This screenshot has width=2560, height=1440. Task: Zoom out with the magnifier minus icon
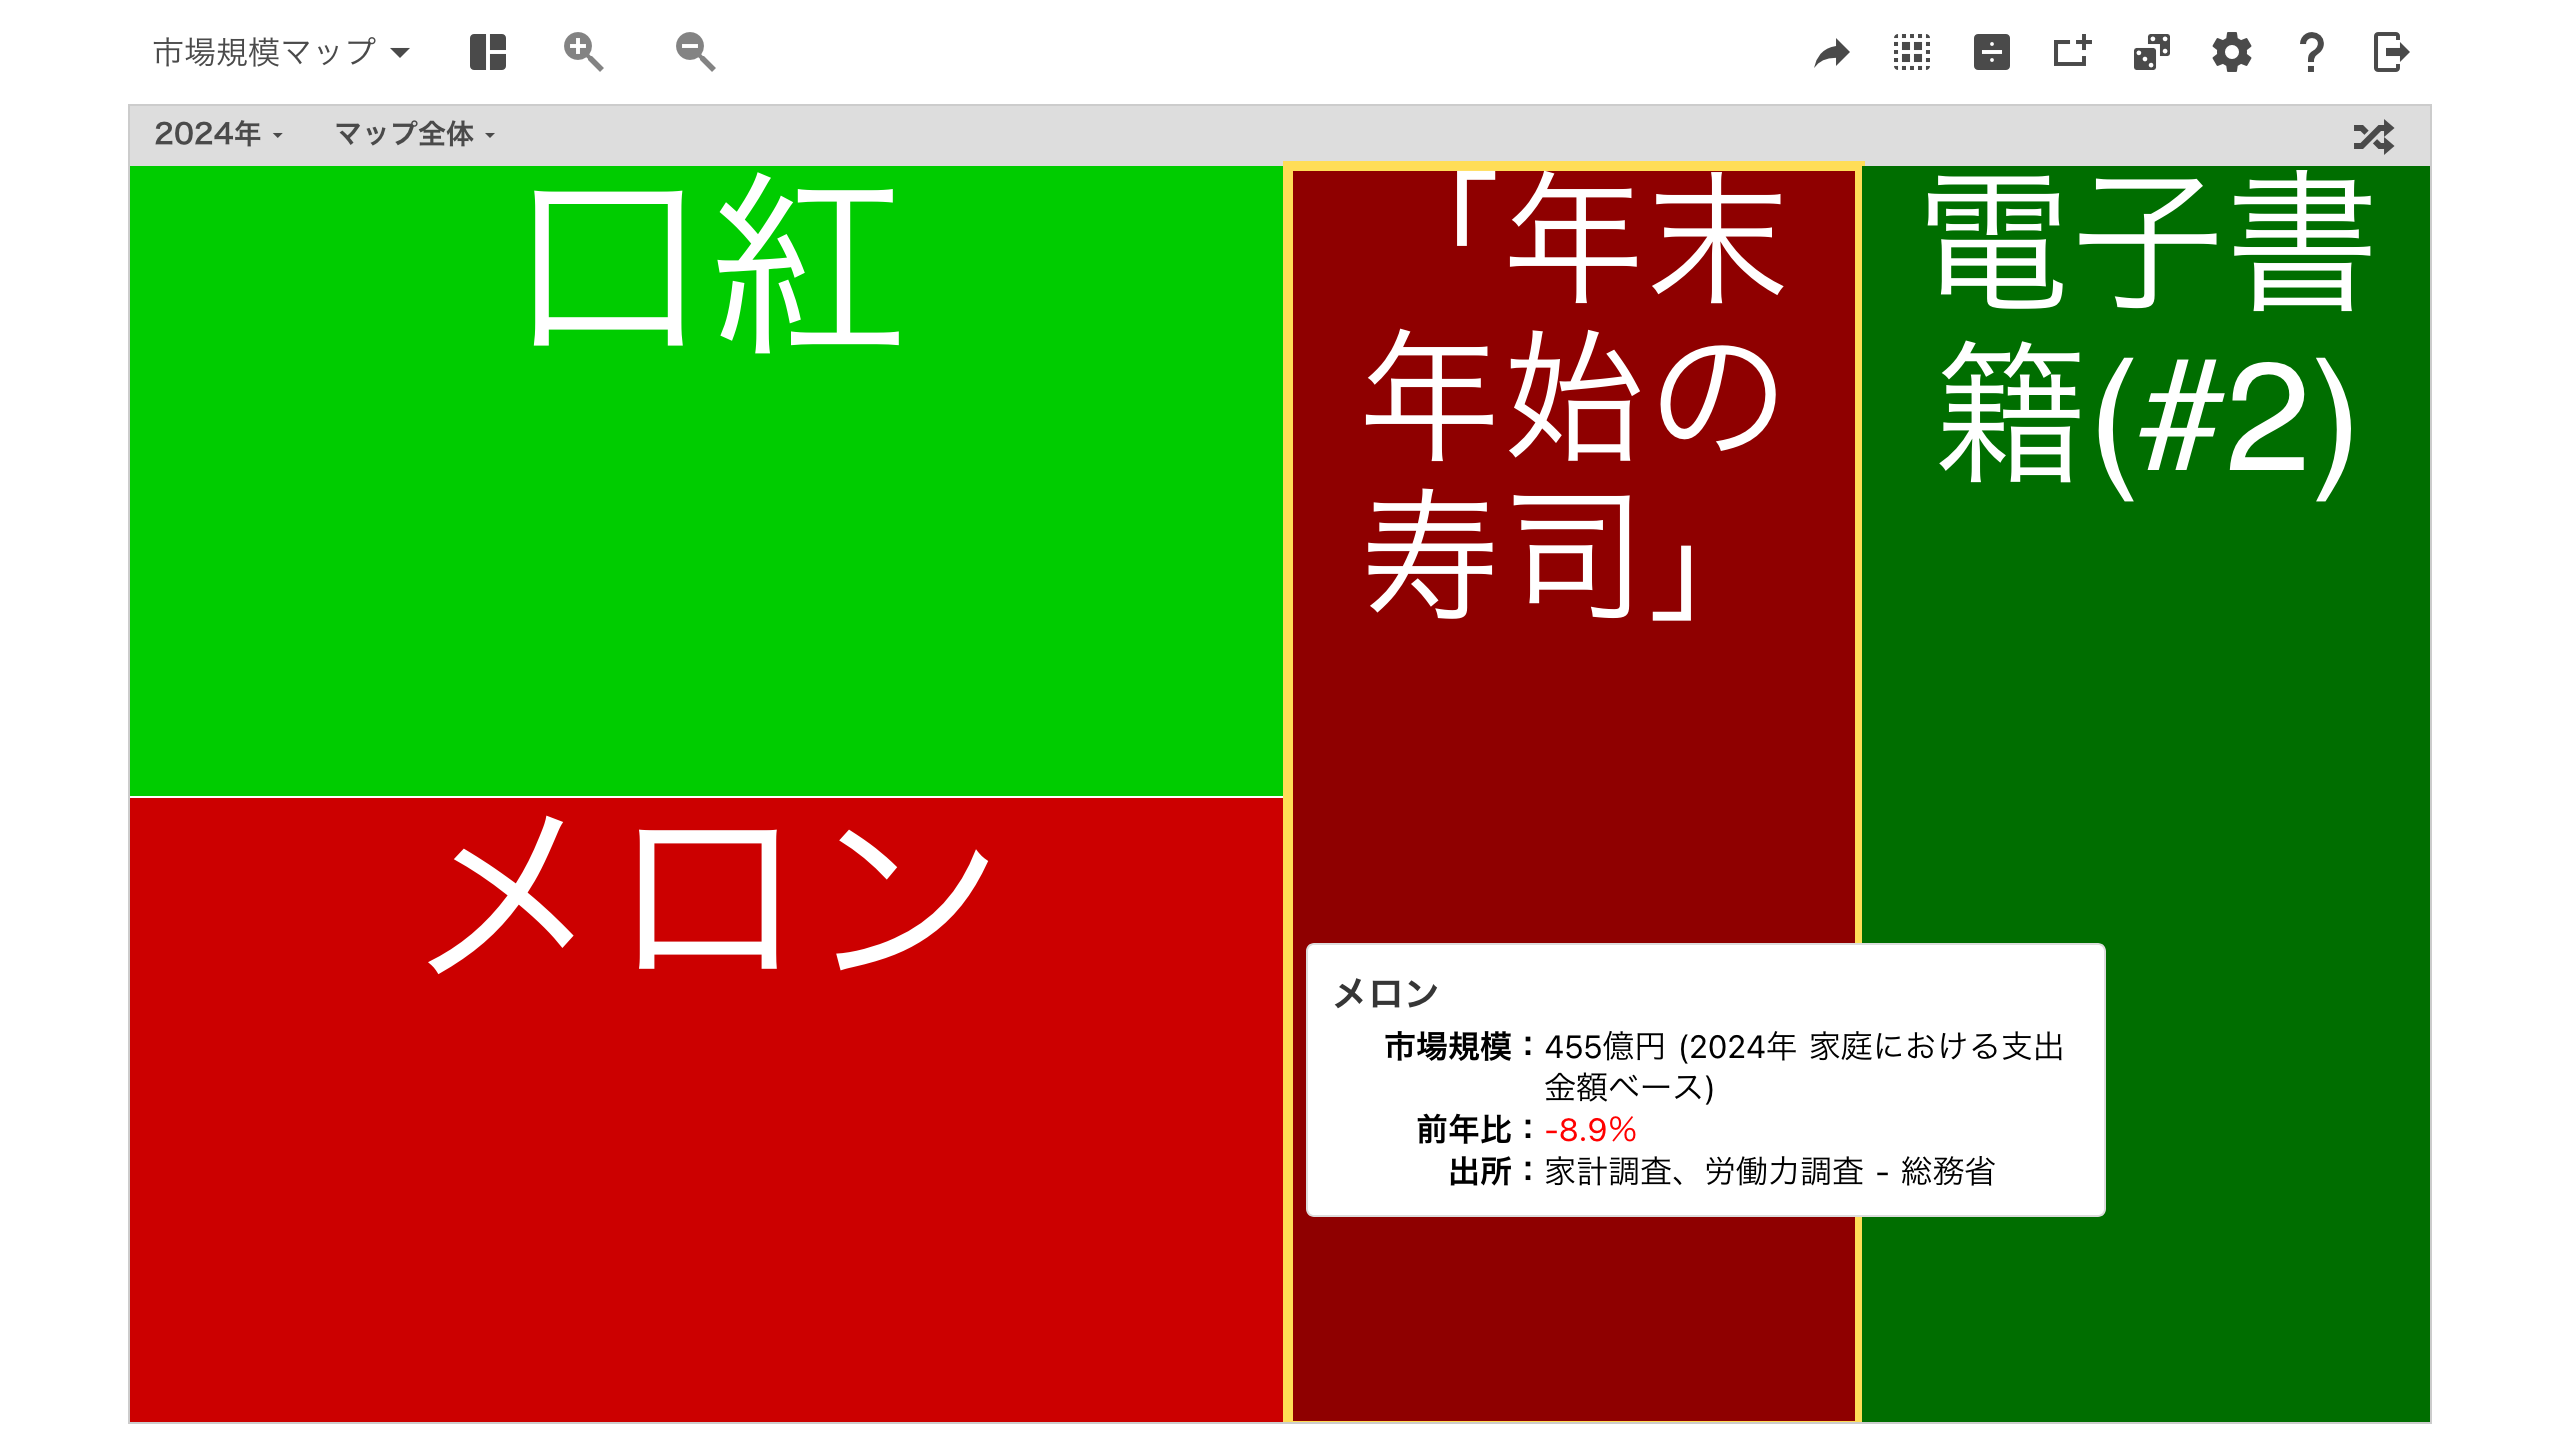695,52
